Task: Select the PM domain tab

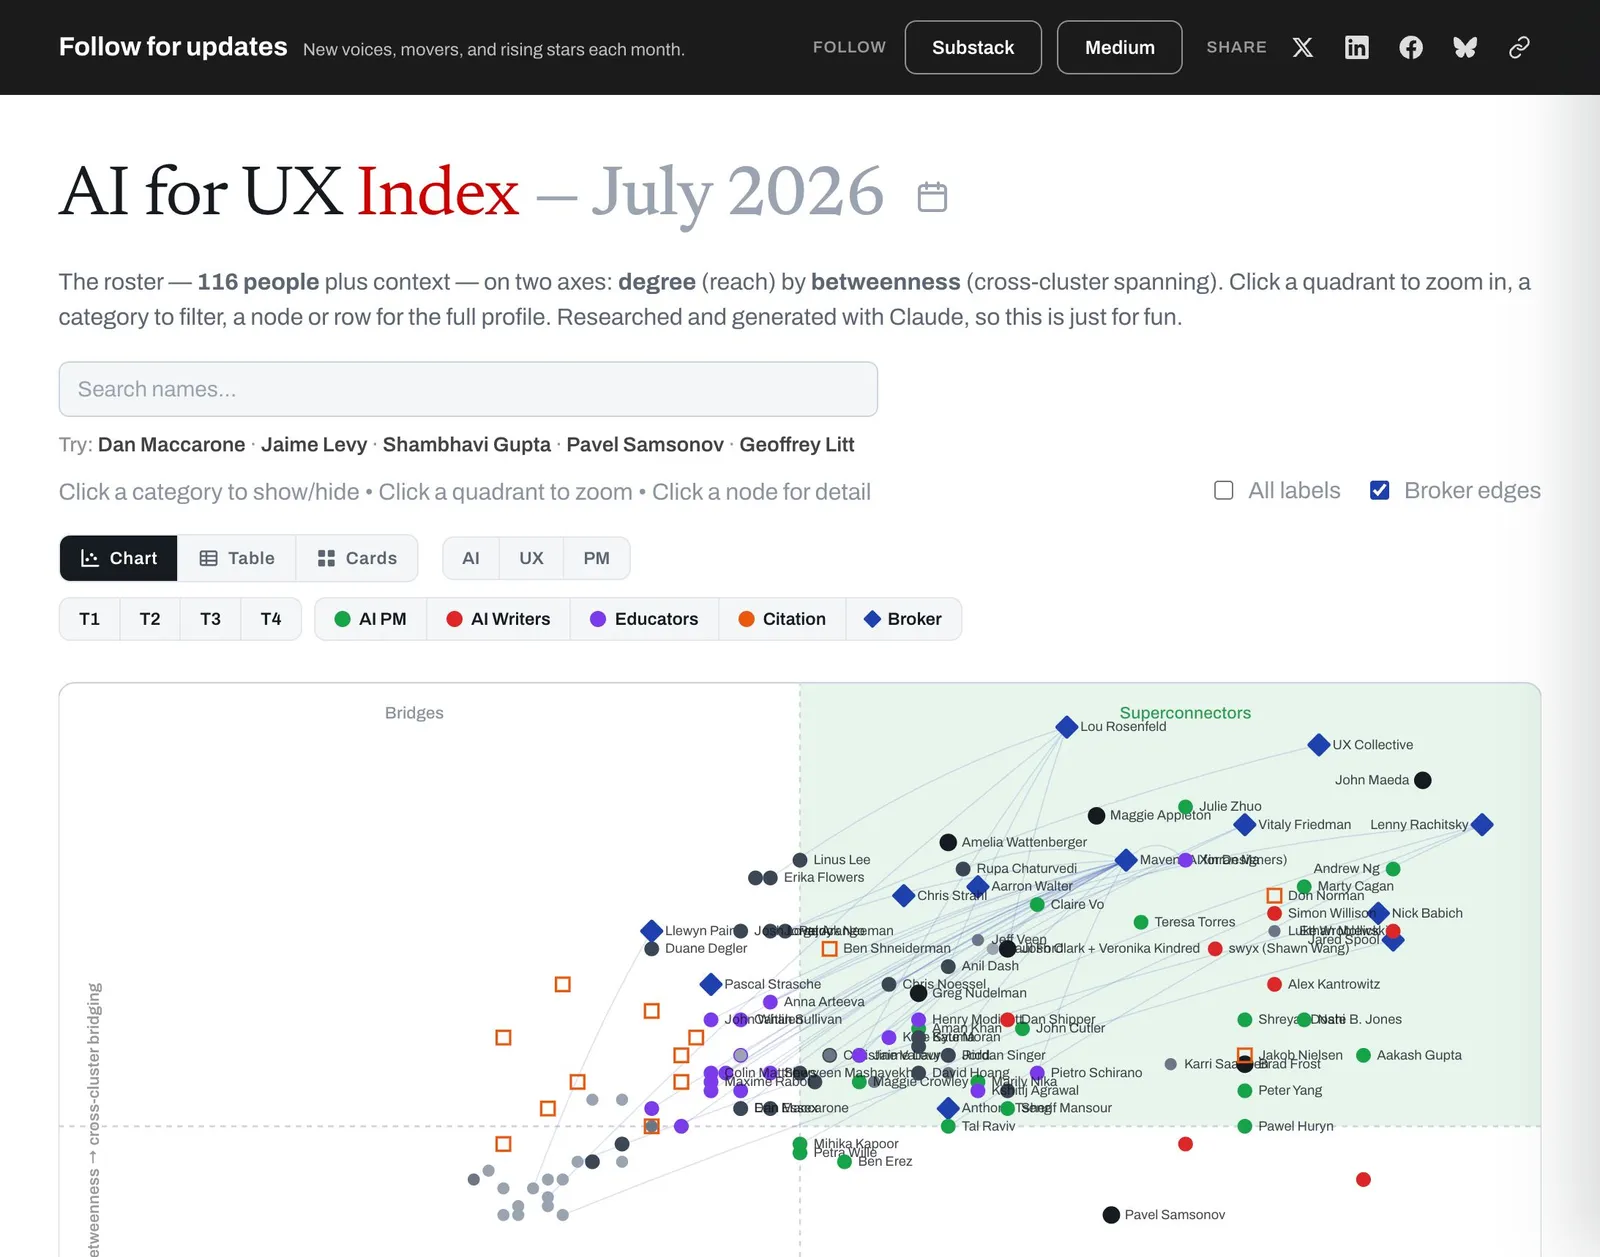Action: 596,558
